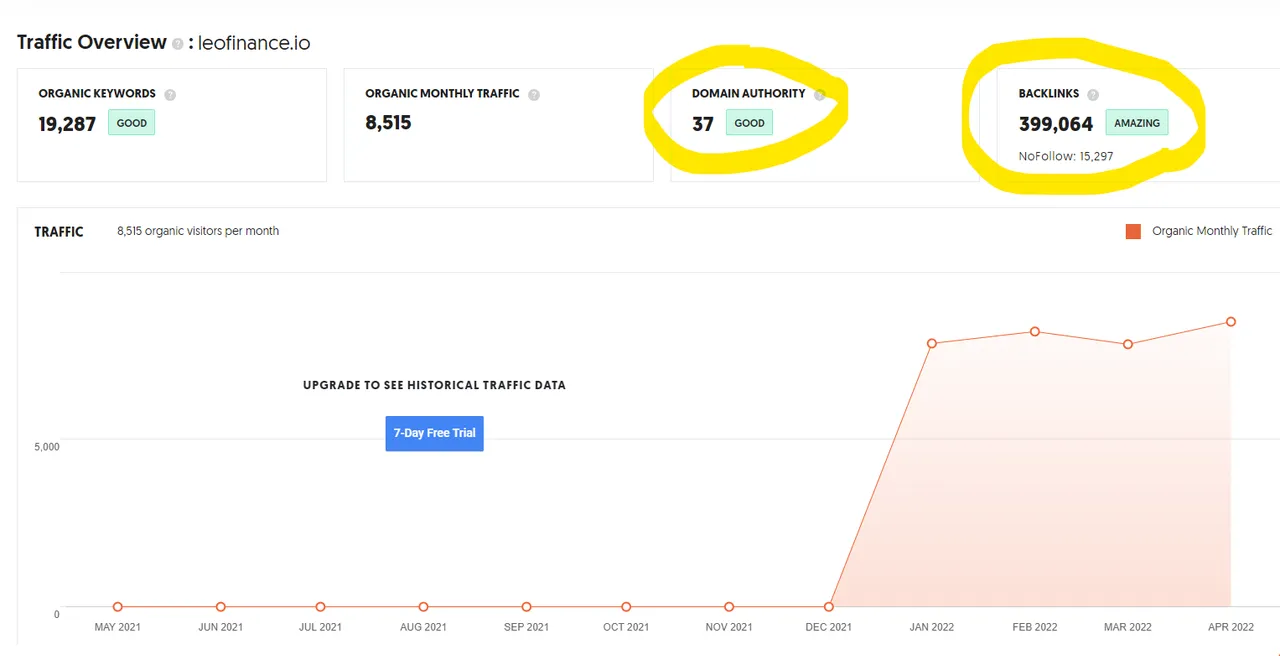Open the Organic Keywords help tooltip icon
Viewport: 1280px width, 656px height.
[170, 95]
